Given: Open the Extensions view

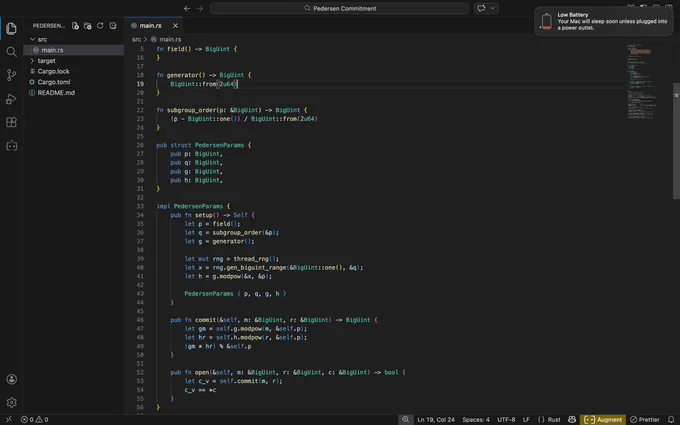Looking at the screenshot, I should 11,122.
